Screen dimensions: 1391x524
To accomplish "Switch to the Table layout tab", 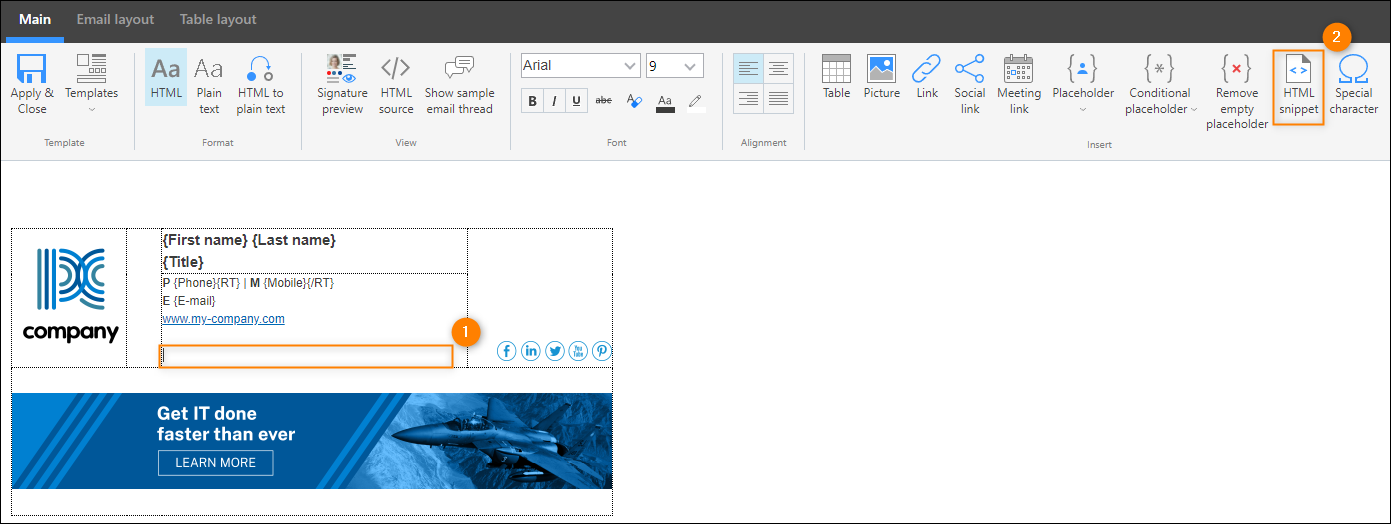I will pyautogui.click(x=218, y=20).
